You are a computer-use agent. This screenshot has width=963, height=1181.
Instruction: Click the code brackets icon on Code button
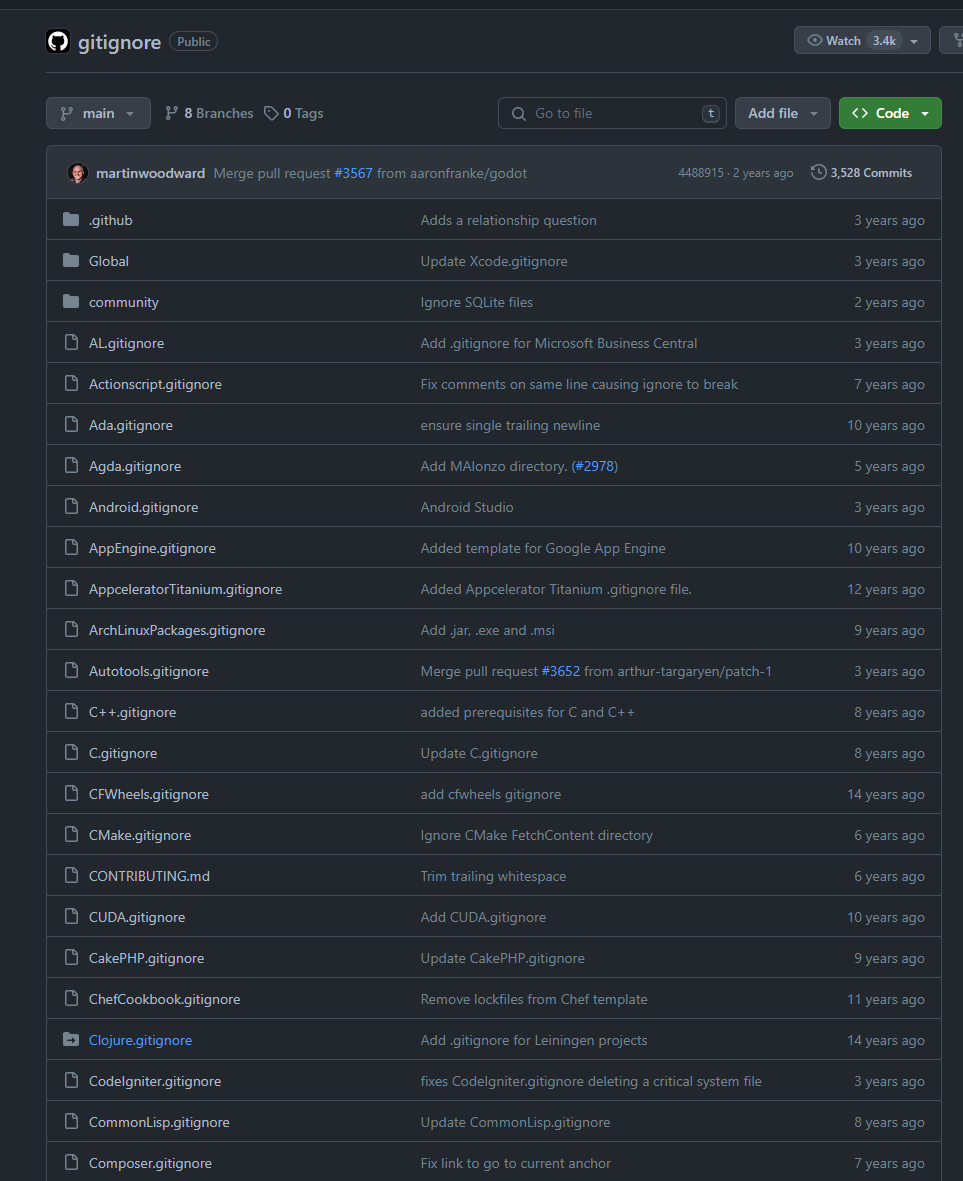click(x=860, y=113)
